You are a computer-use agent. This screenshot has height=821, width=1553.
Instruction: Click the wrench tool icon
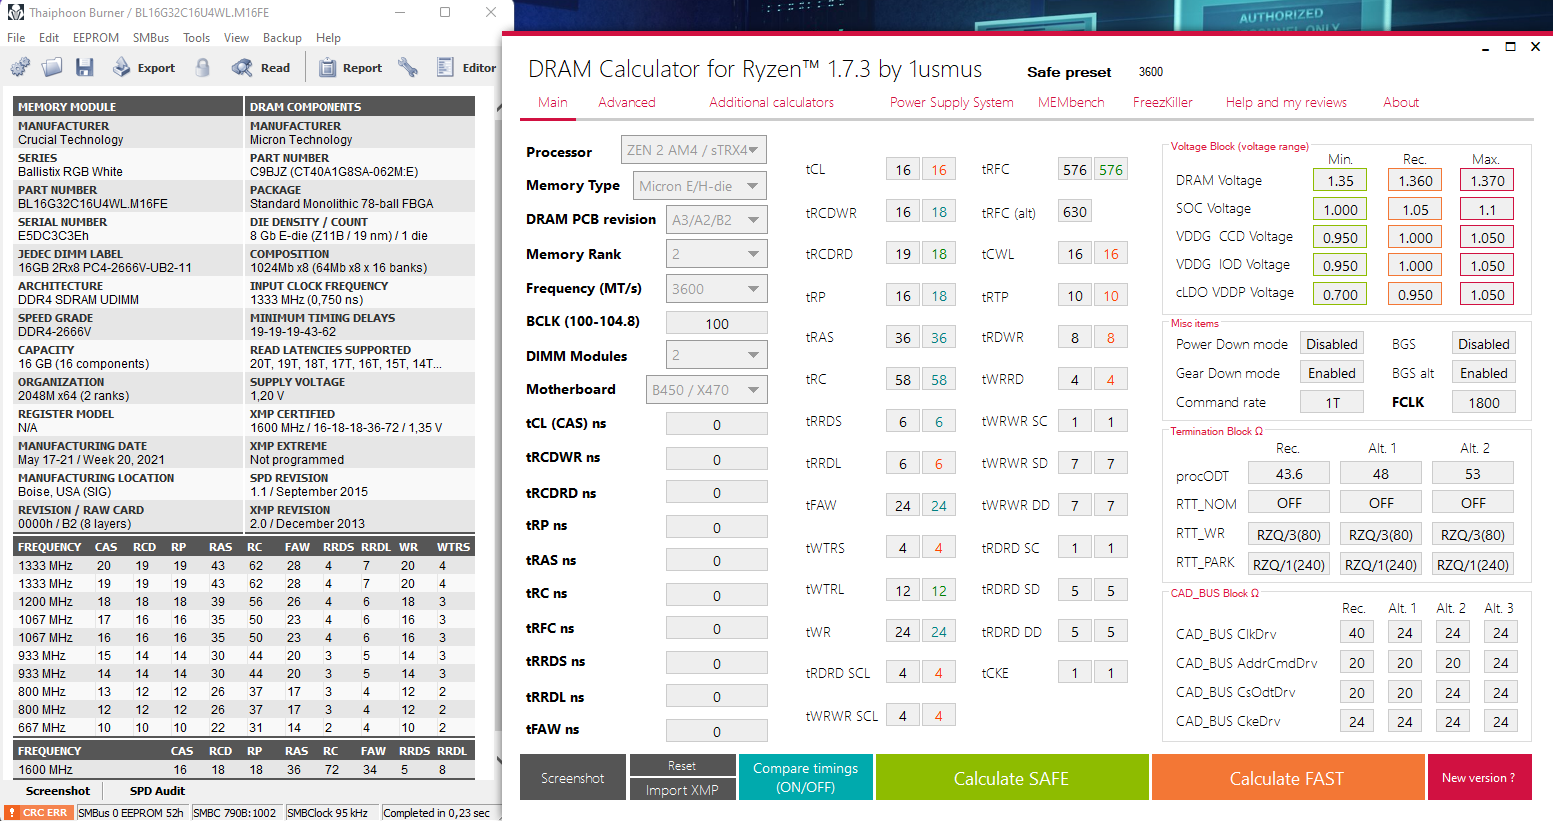(x=407, y=68)
